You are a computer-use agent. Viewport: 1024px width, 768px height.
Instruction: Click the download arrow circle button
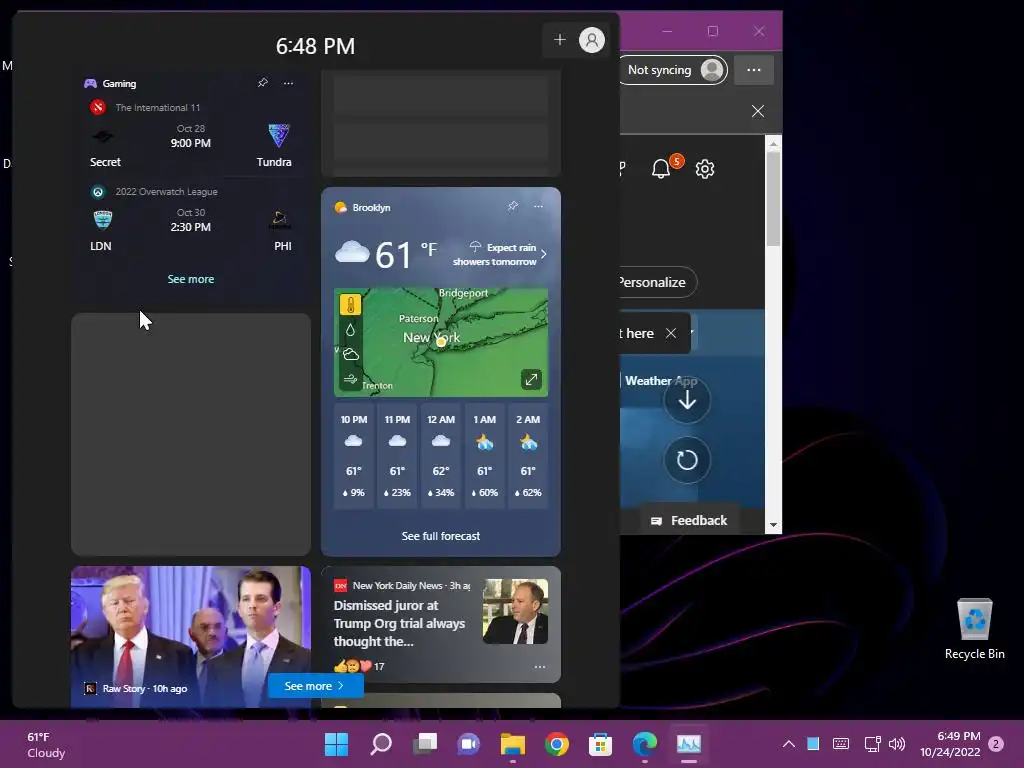687,400
